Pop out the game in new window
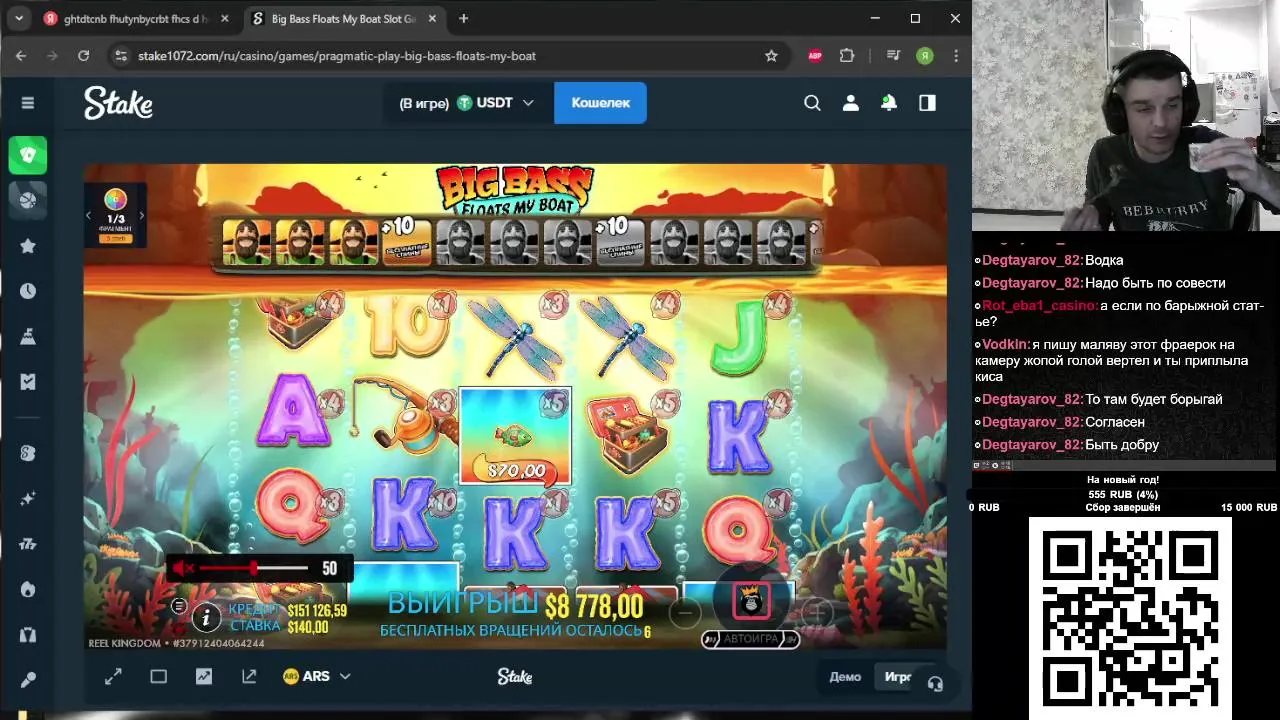The width and height of the screenshot is (1280, 720). [249, 677]
